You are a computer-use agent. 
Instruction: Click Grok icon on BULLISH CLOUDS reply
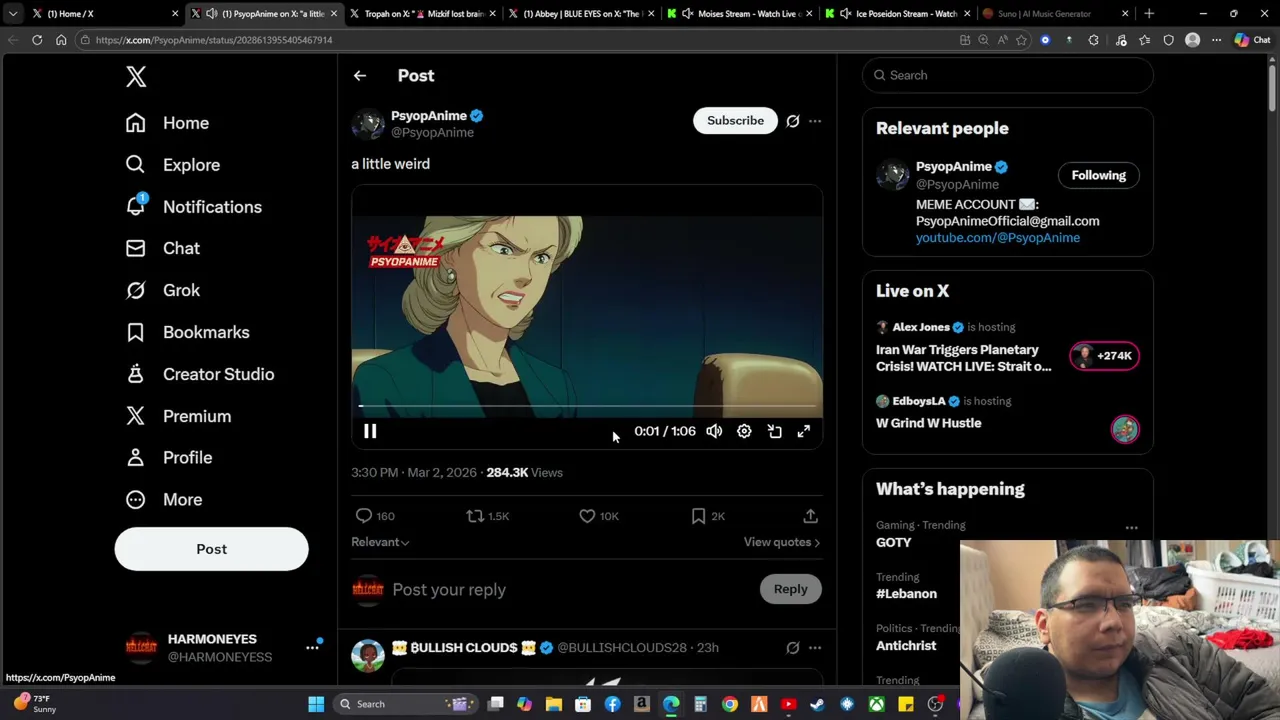point(793,648)
